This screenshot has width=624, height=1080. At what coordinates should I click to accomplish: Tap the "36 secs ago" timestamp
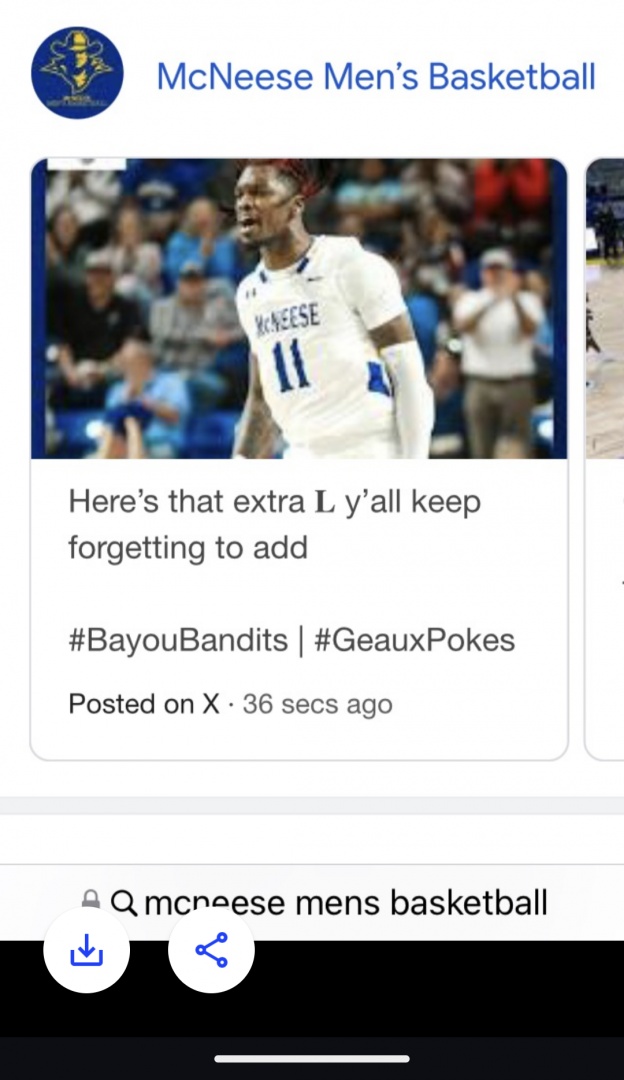(x=317, y=704)
